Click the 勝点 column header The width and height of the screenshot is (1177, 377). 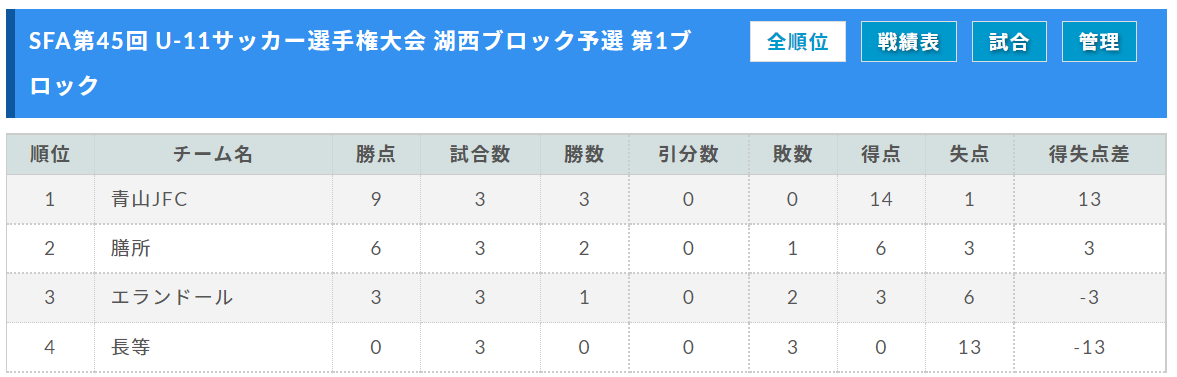click(x=376, y=155)
